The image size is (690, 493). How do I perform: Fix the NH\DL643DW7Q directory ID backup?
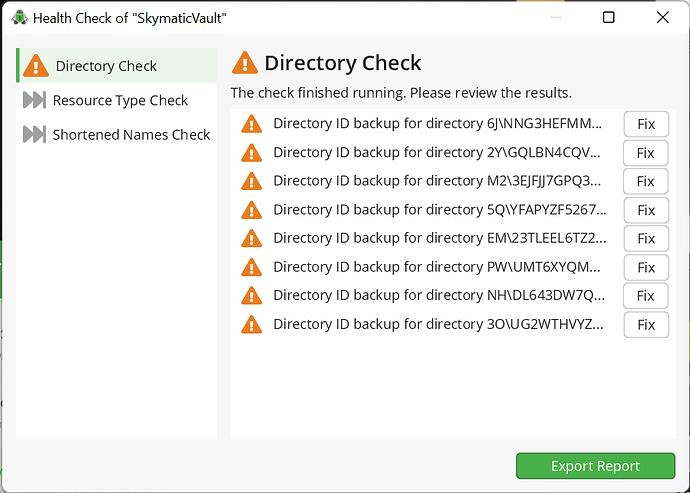[646, 296]
